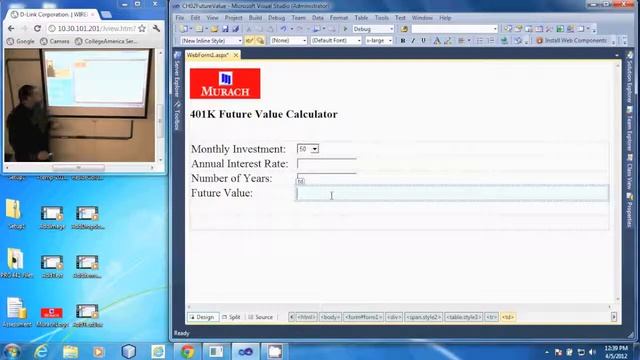
Task: Toggle italic formatting in Visual Studio
Action: (x=413, y=40)
